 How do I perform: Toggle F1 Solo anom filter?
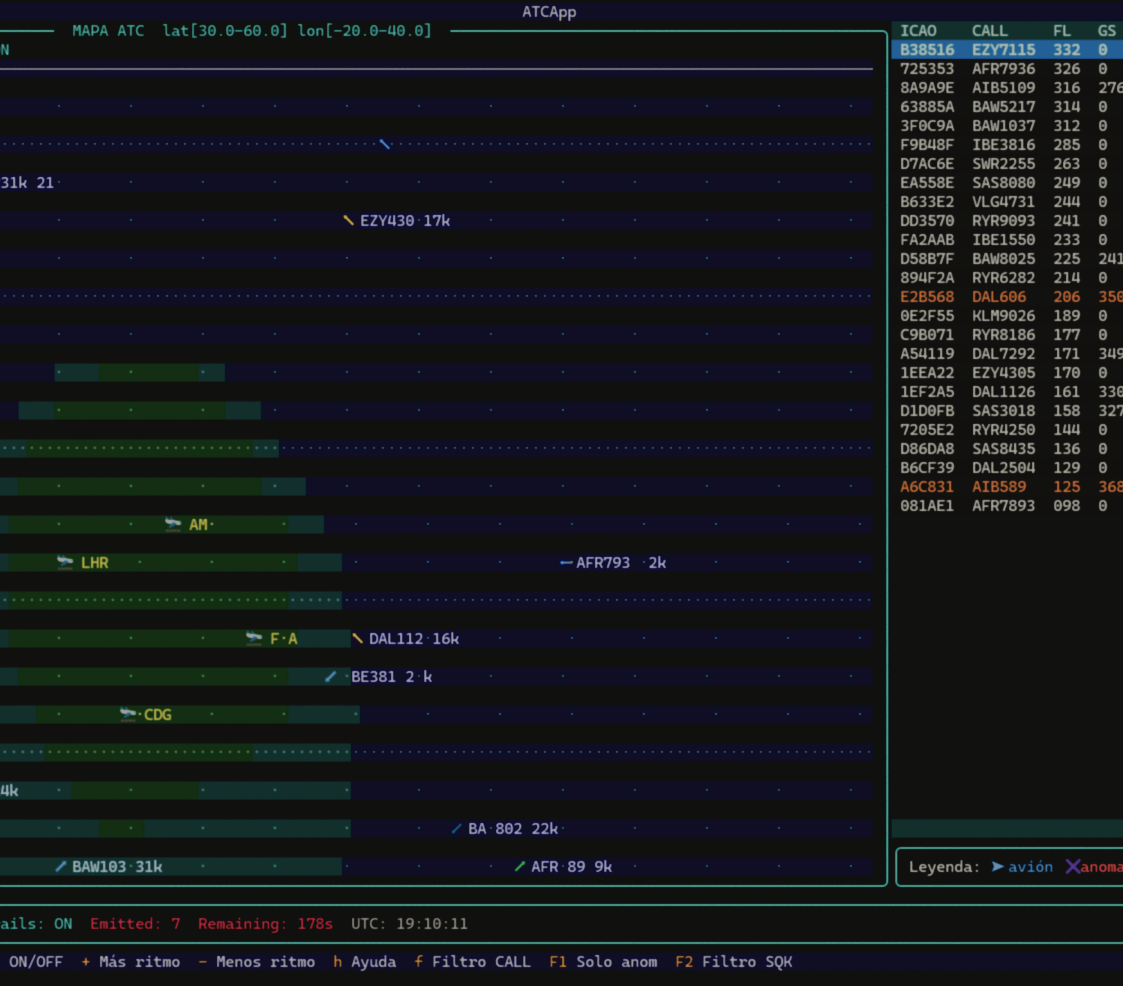click(x=603, y=961)
